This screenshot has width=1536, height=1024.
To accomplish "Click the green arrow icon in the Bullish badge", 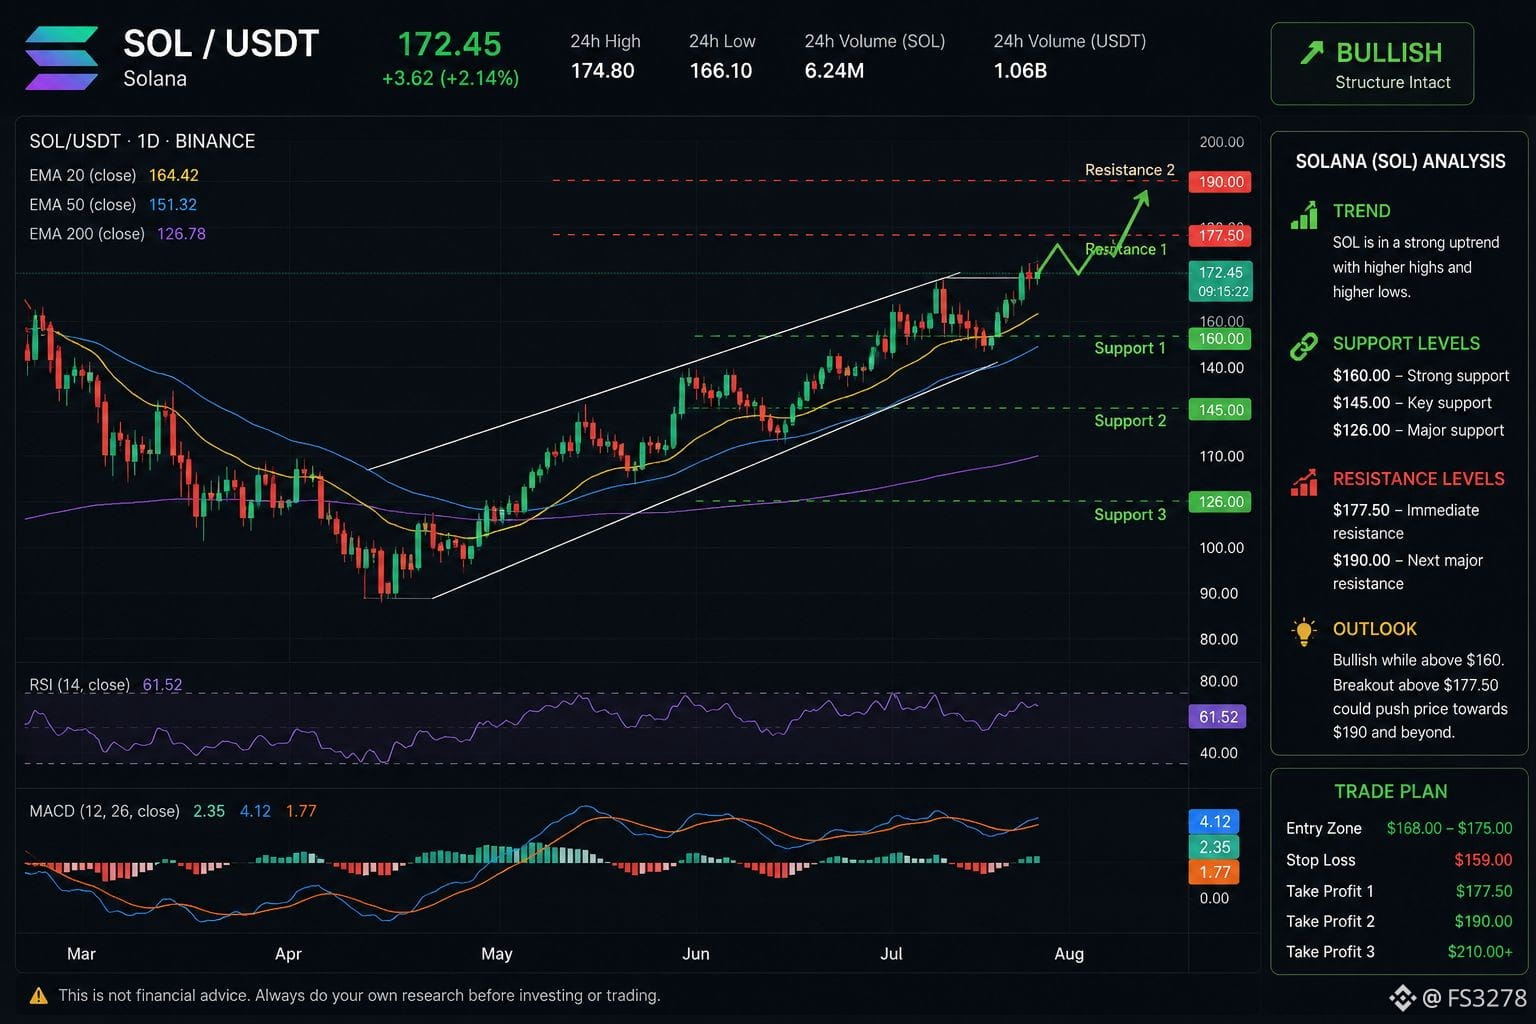I will pyautogui.click(x=1312, y=53).
